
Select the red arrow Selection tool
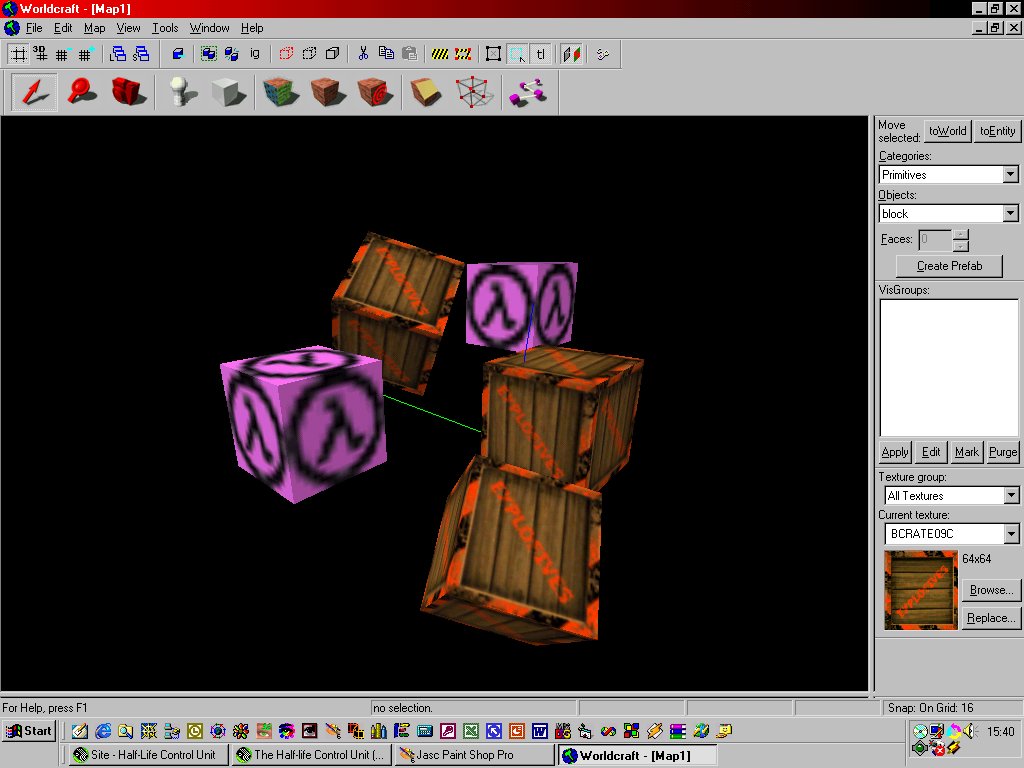34,92
